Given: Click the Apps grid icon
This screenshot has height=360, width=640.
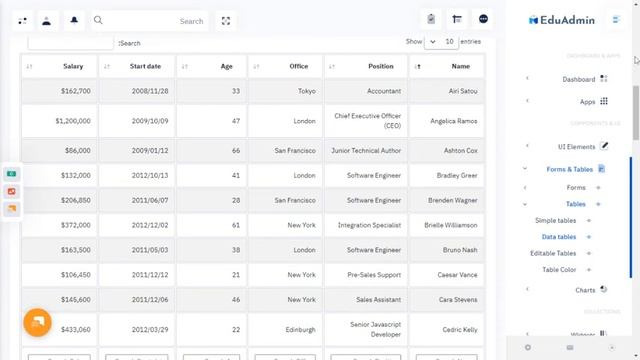Looking at the screenshot, I should pyautogui.click(x=604, y=101).
